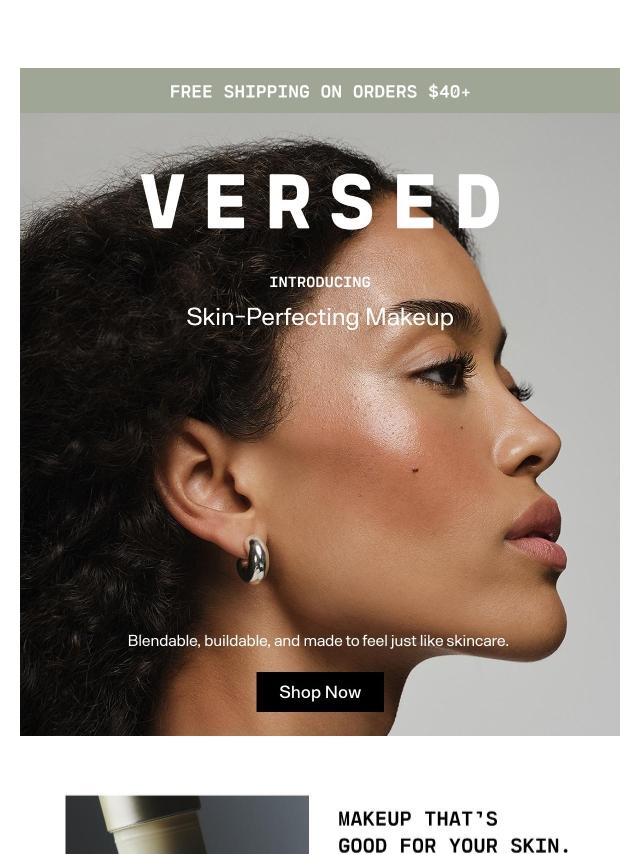
Task: Click the beauty mark on the model's cheek
Action: 415,469
